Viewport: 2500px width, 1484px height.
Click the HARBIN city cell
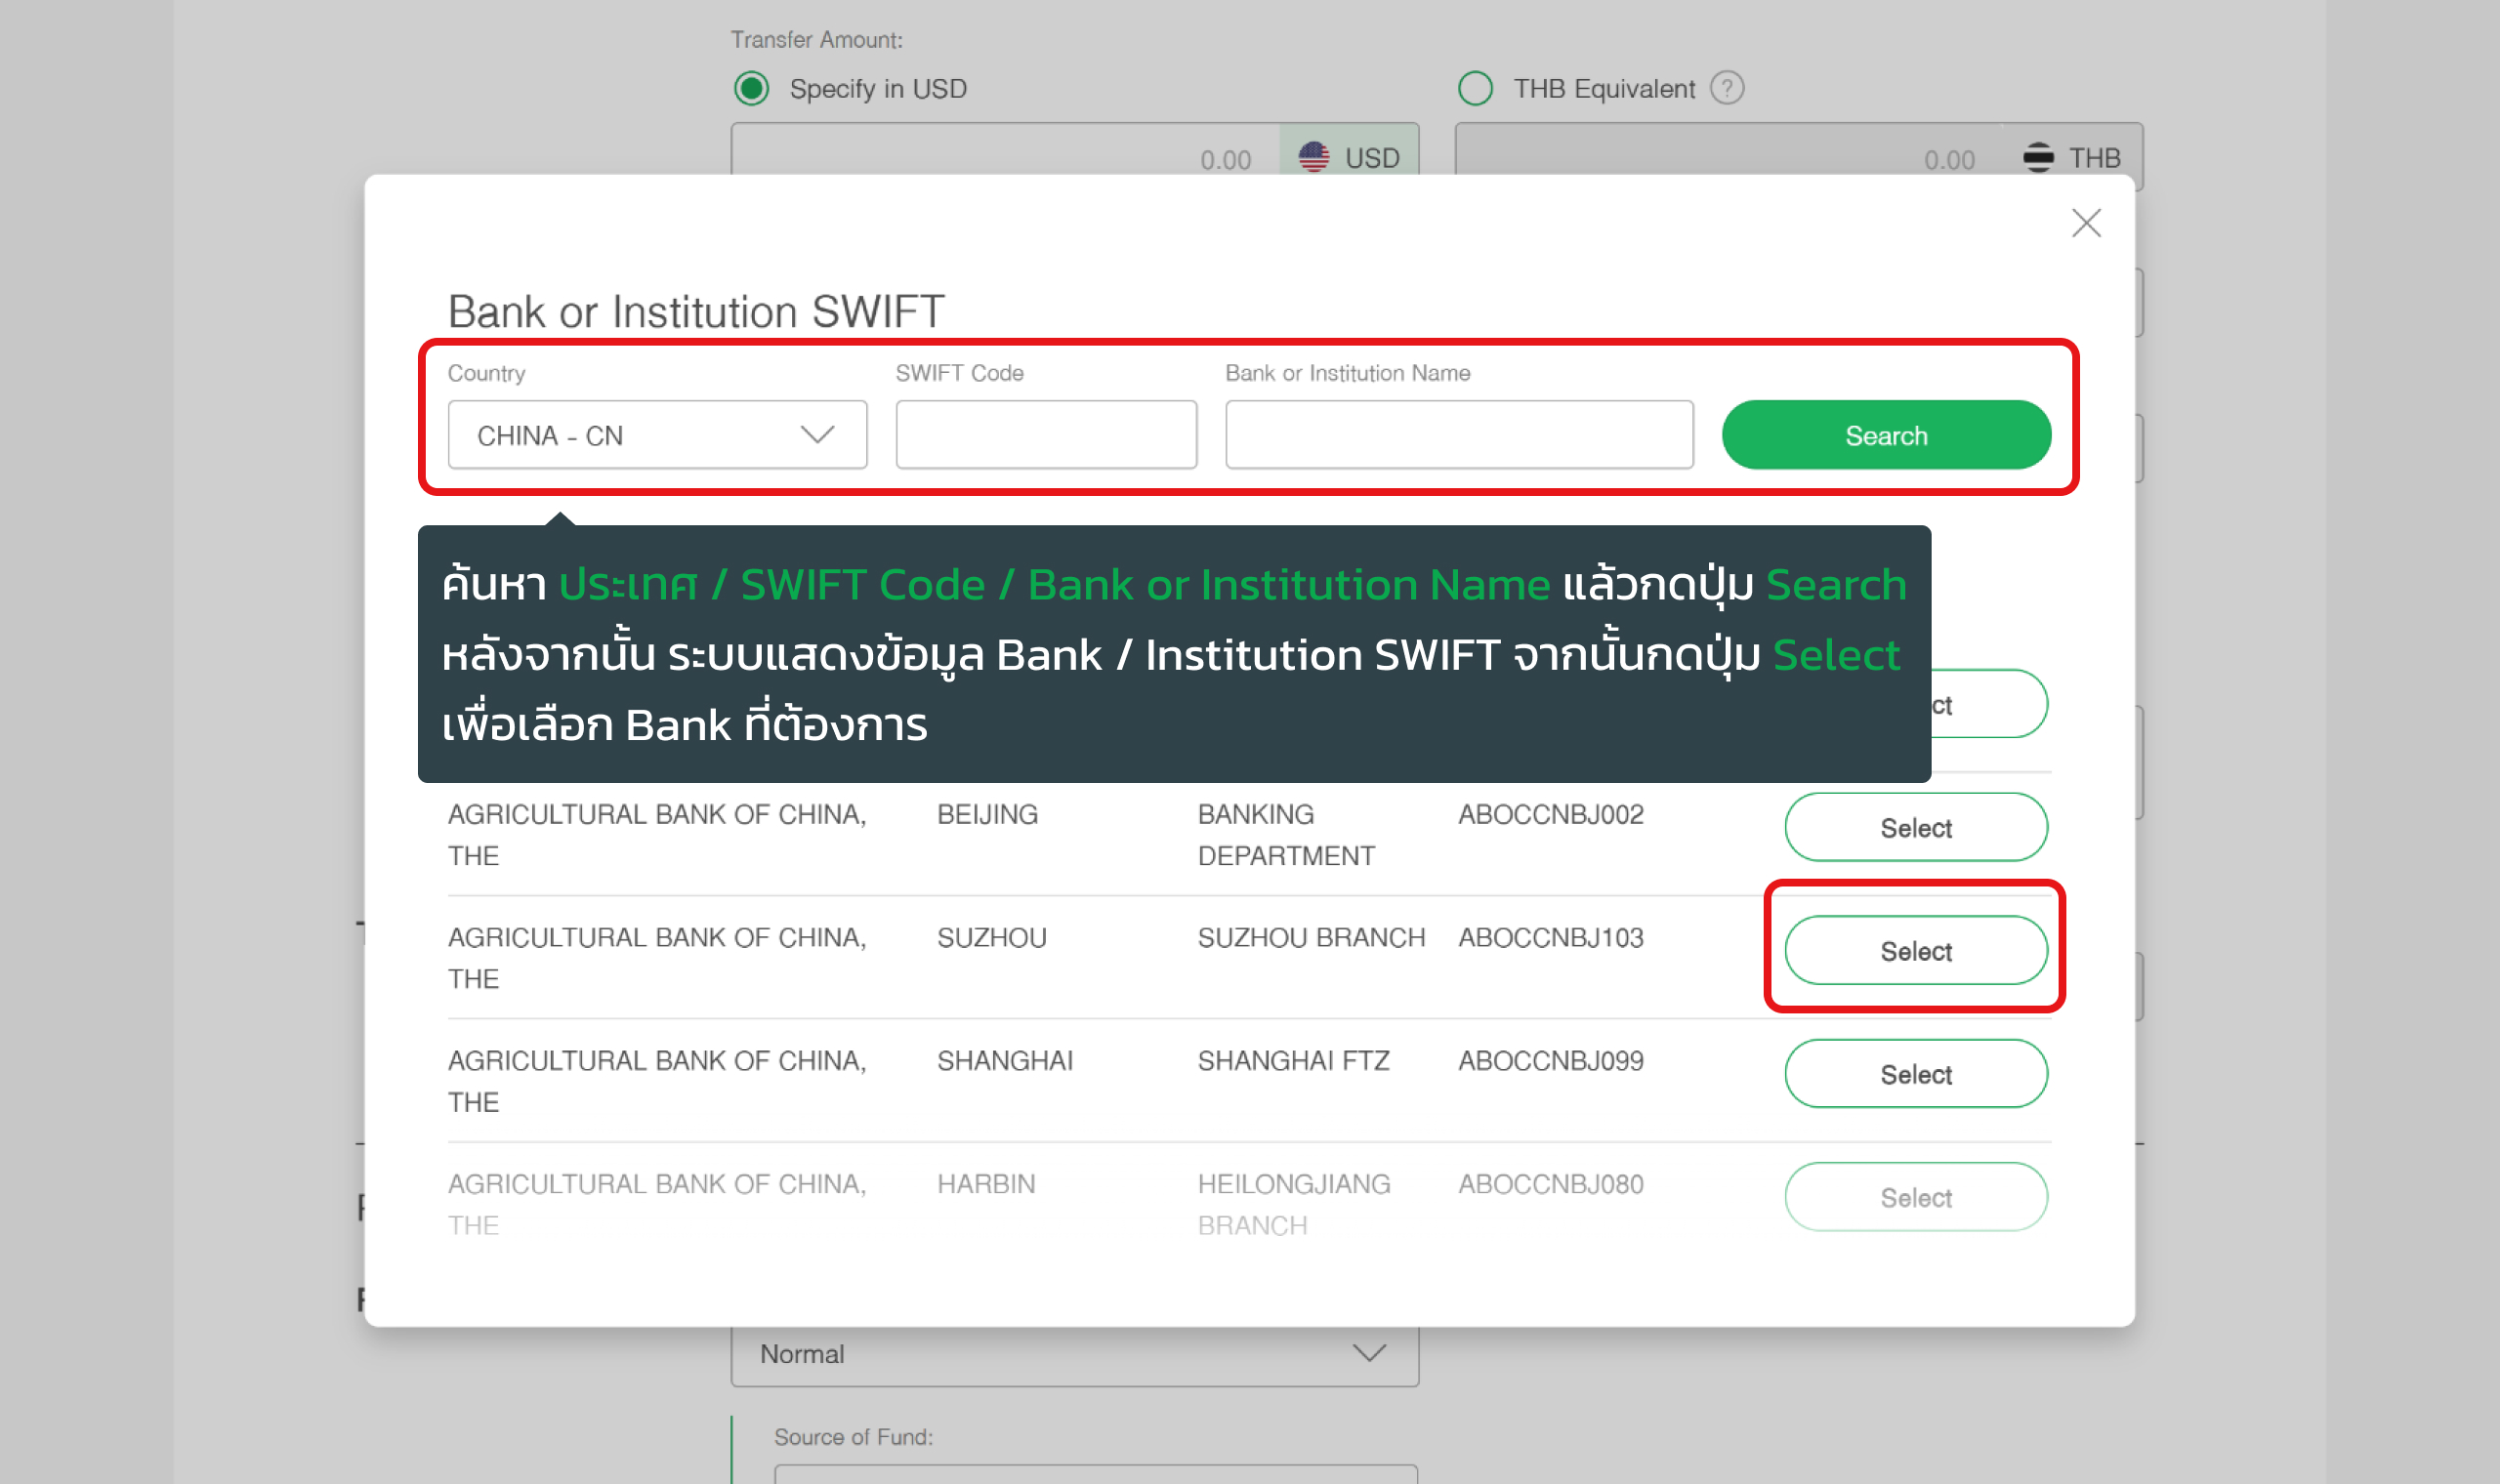click(x=986, y=1184)
